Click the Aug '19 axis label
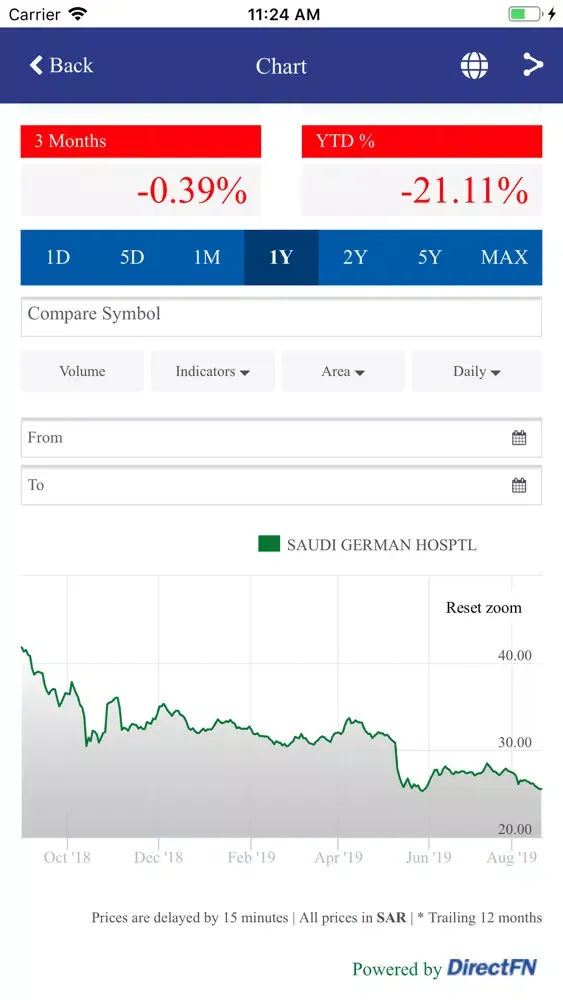The image size is (563, 1000). pos(511,858)
